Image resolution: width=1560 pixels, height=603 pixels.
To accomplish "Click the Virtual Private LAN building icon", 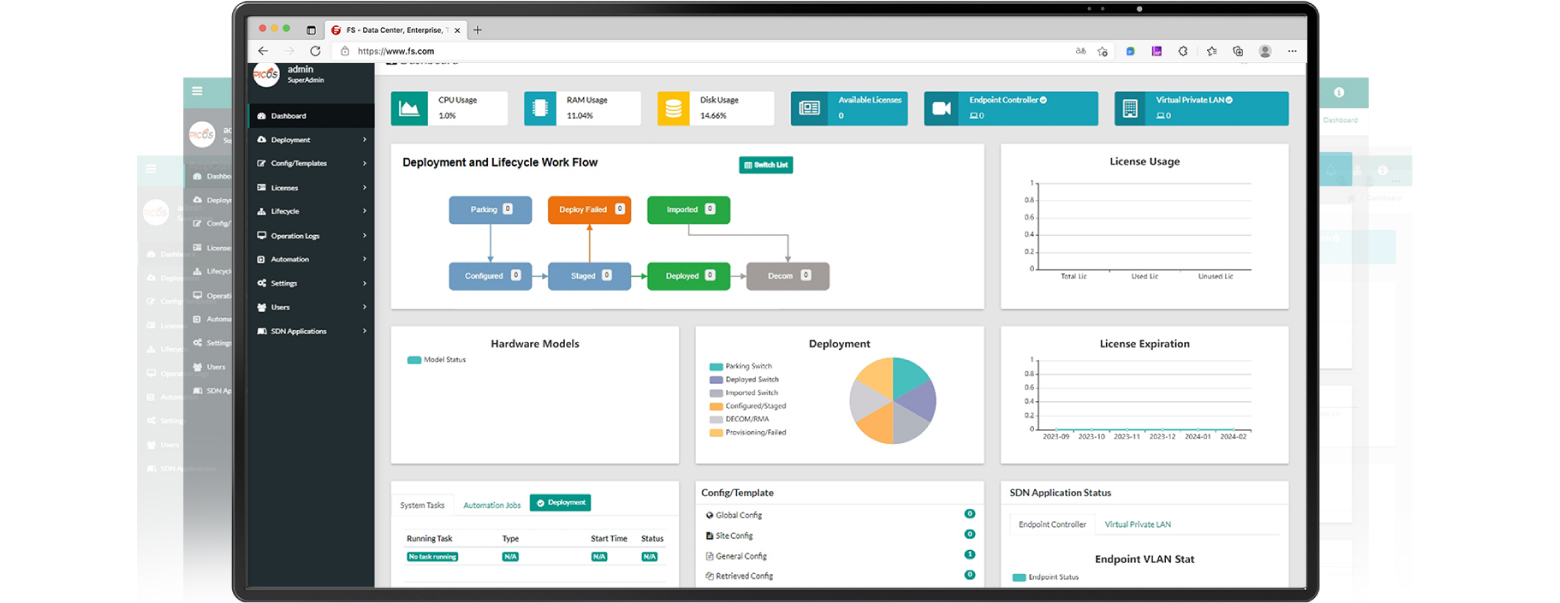I will [1132, 109].
